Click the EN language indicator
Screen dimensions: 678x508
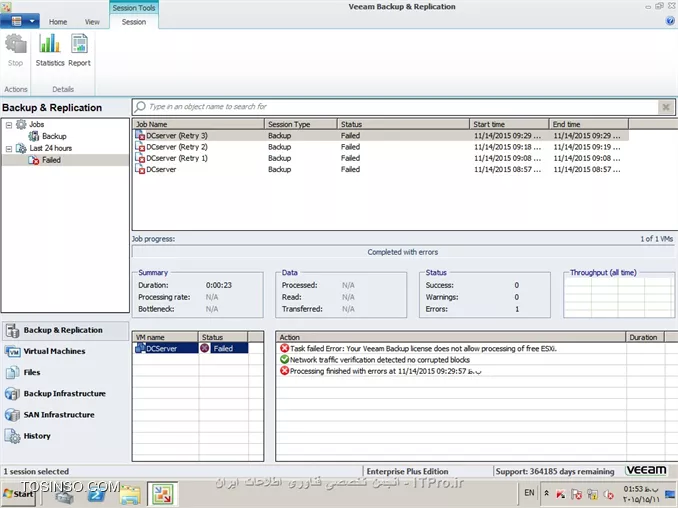point(529,493)
